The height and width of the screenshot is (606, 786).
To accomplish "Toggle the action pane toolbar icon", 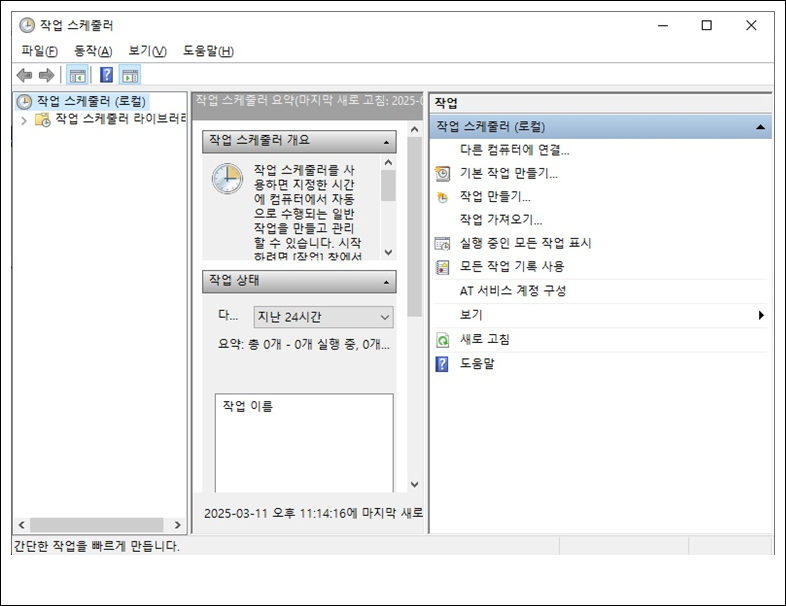I will click(130, 76).
